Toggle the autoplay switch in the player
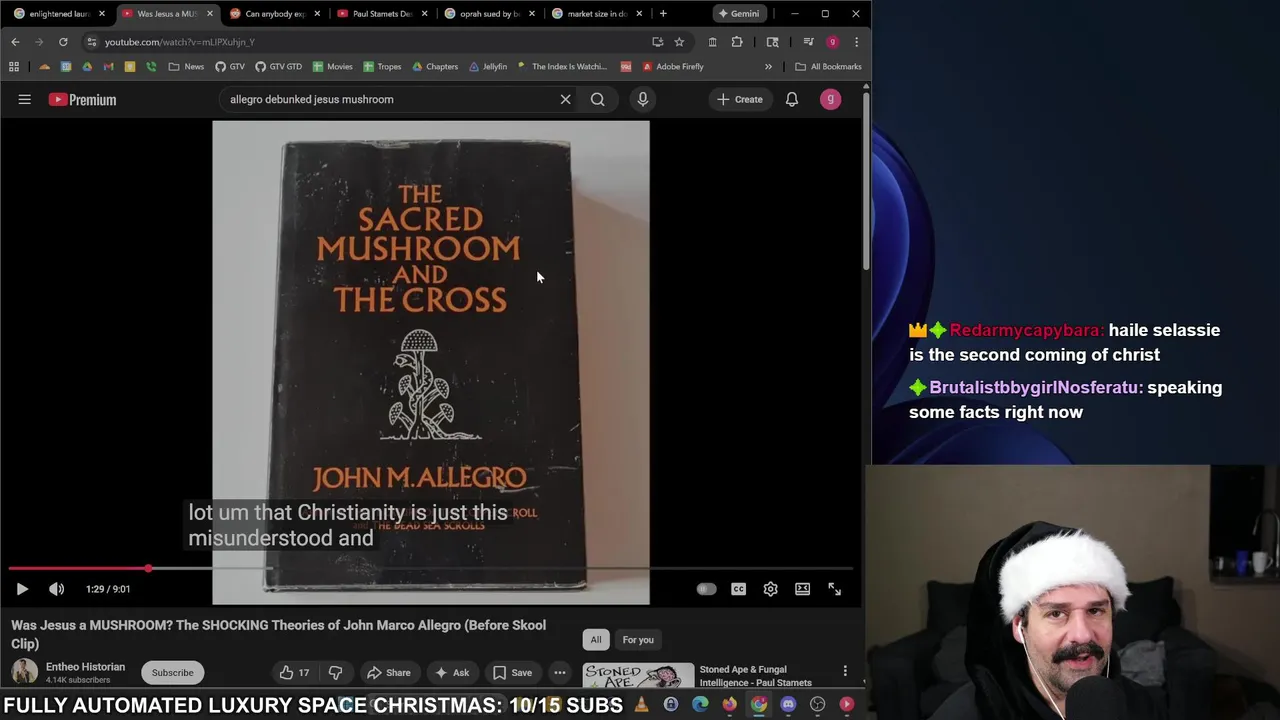 pos(706,589)
